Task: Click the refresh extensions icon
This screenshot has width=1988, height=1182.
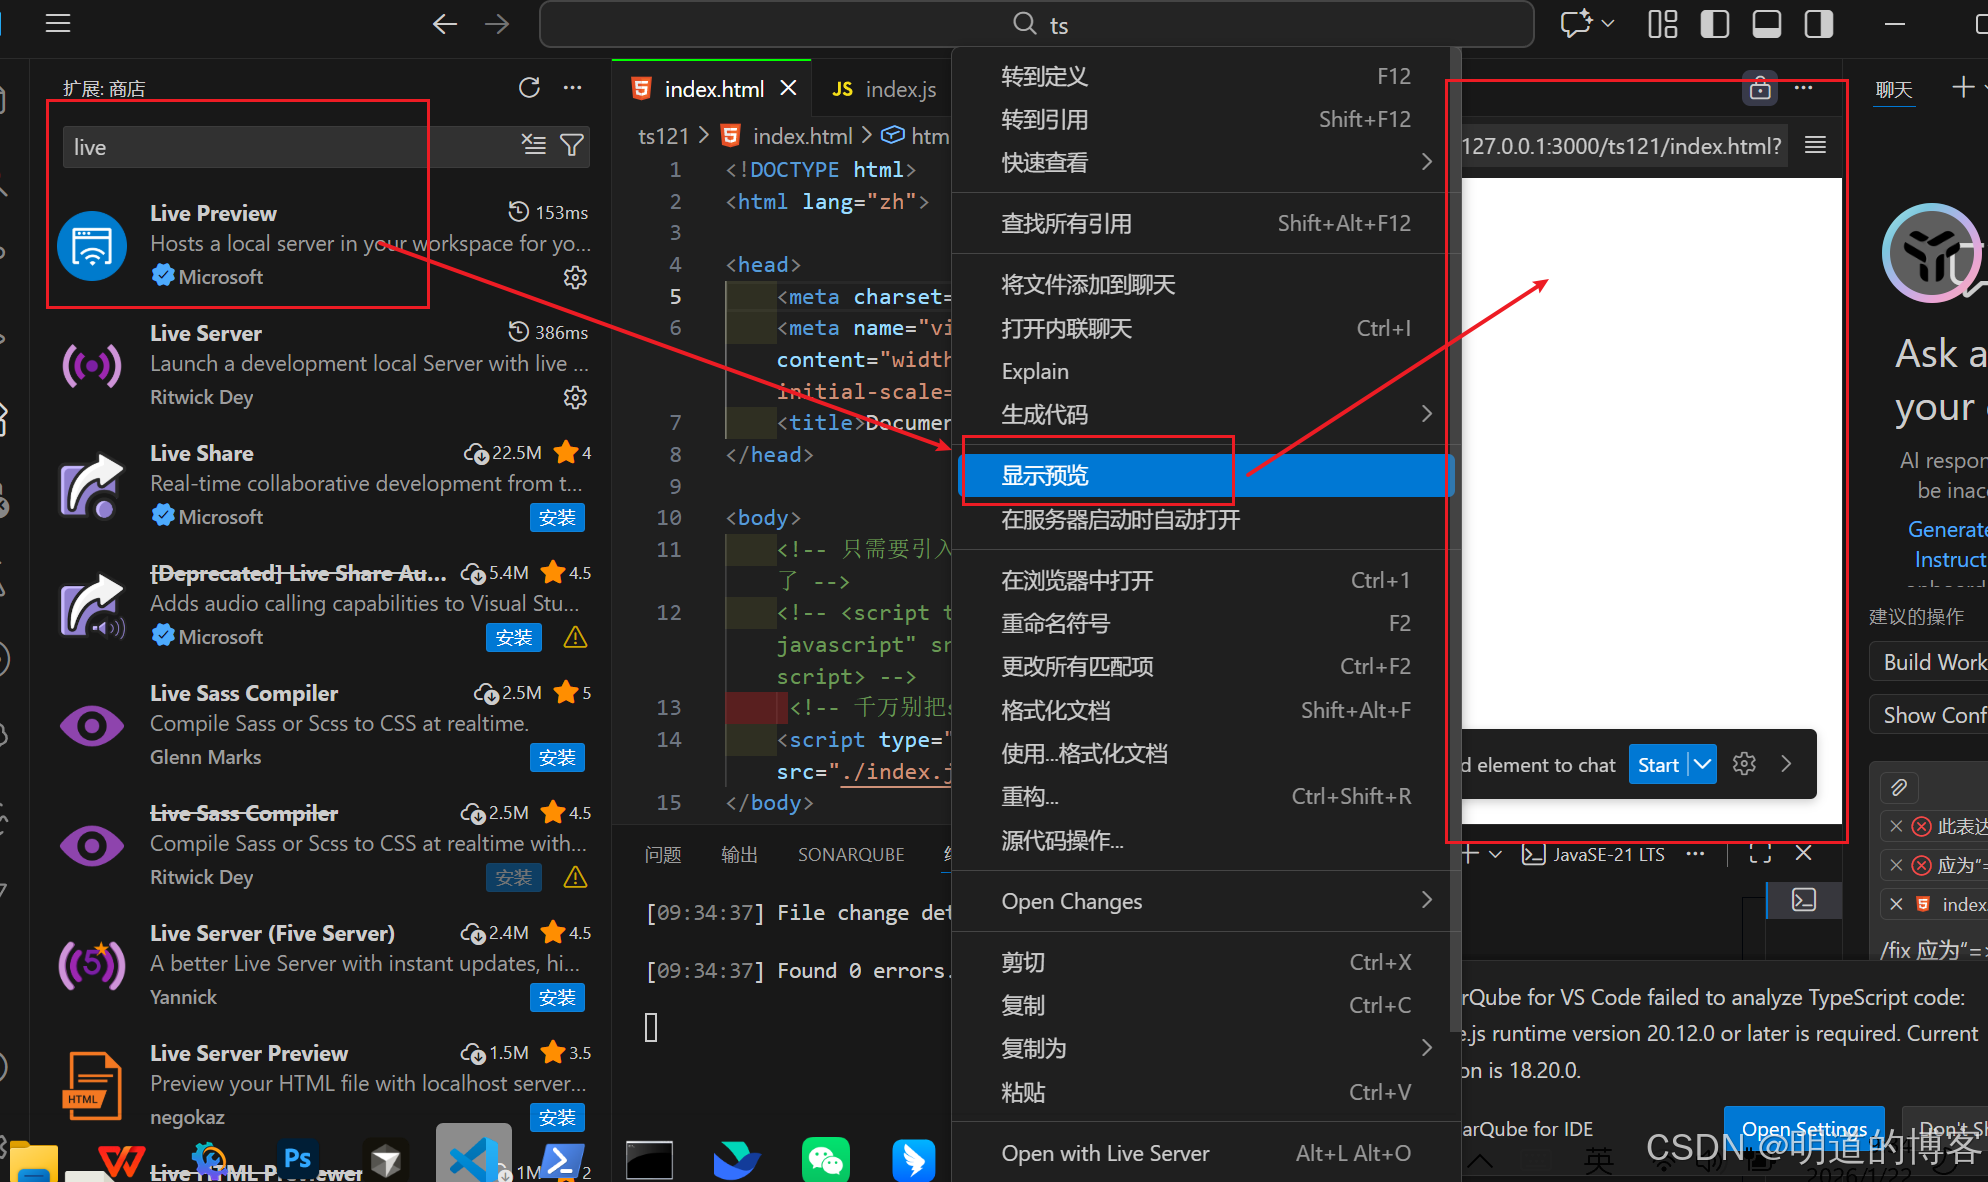Action: (529, 88)
